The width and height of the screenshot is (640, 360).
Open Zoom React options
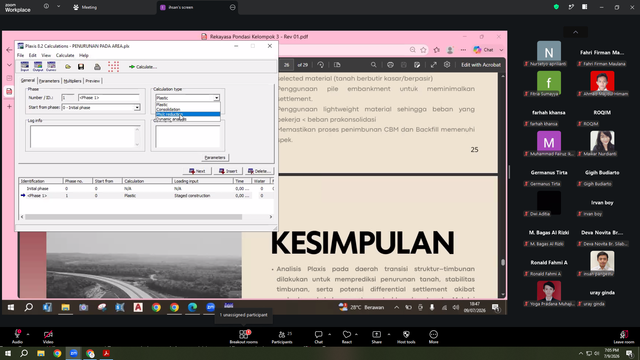coord(347,336)
